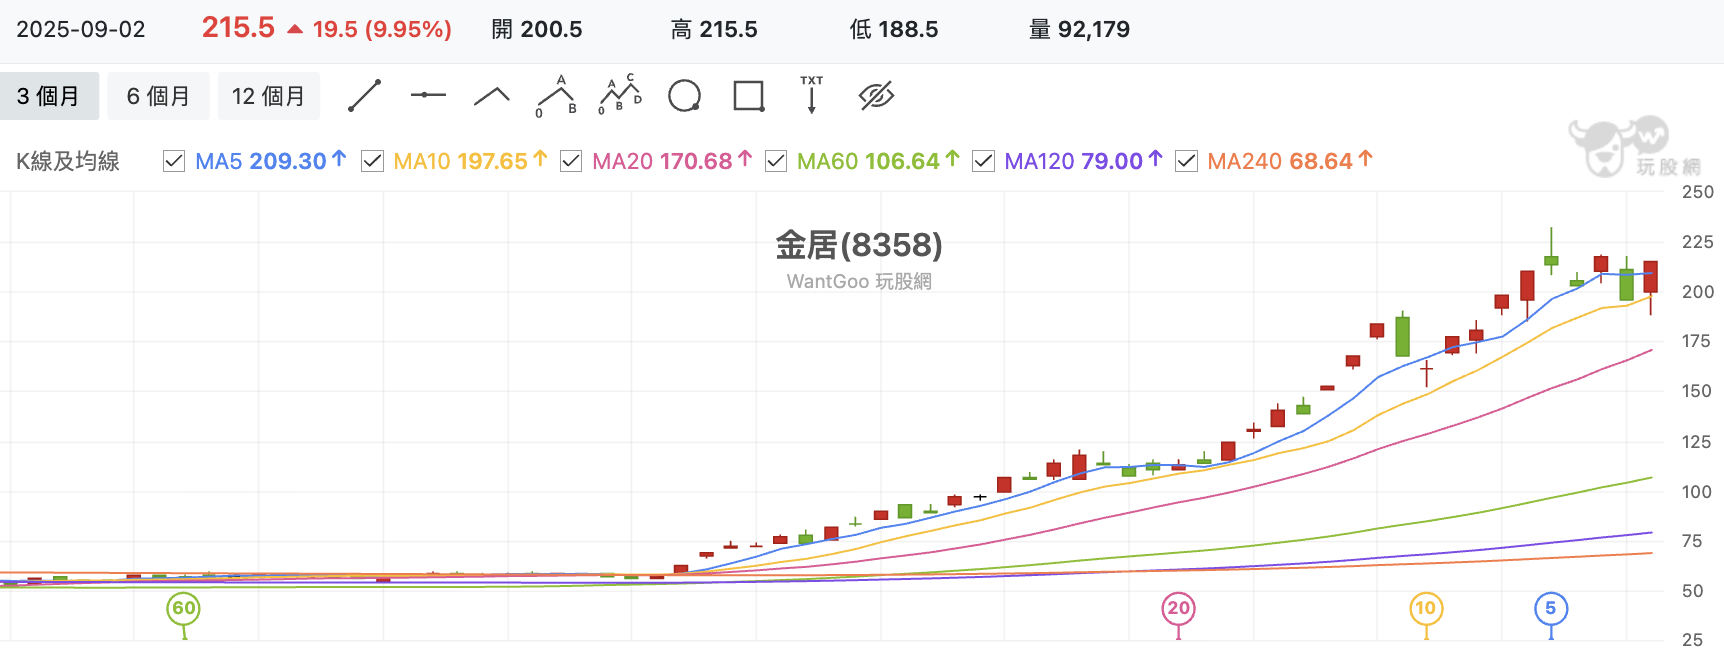The image size is (1724, 654).
Task: Switch to the 3 個月 range tab
Action: point(49,96)
